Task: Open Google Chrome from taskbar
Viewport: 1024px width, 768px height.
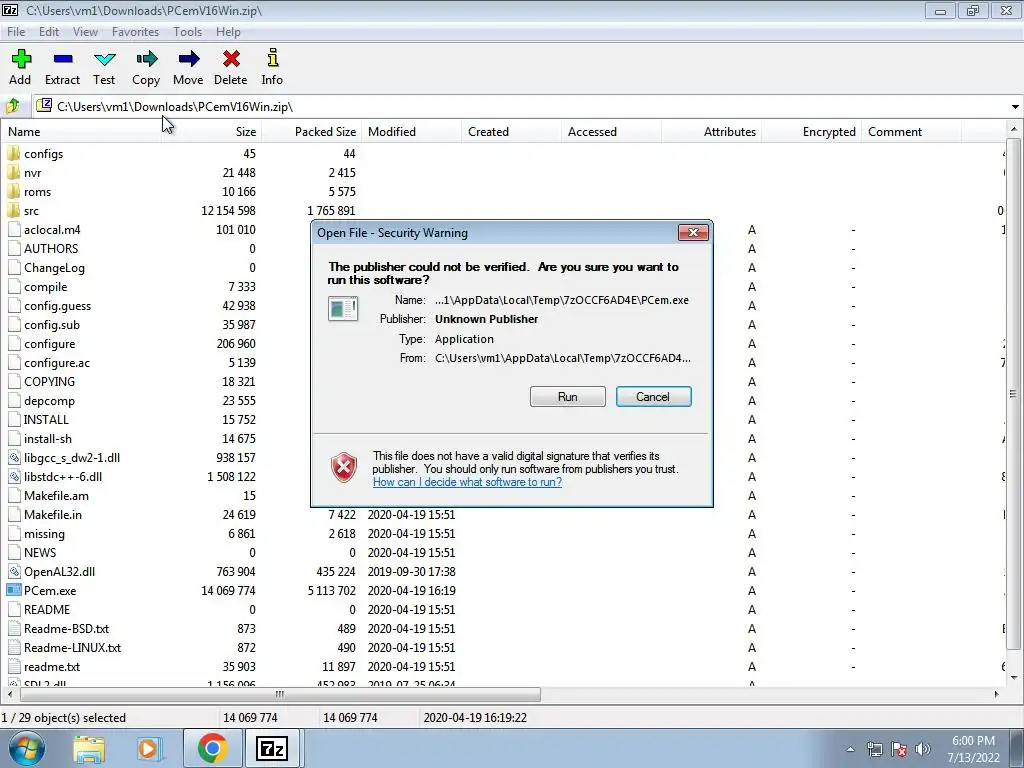Action: [212, 748]
